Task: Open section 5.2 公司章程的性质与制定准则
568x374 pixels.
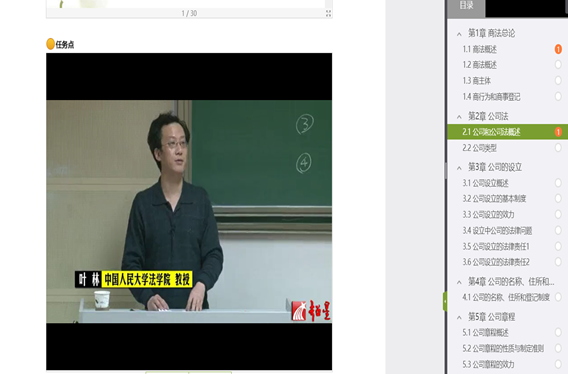Action: [x=503, y=349]
